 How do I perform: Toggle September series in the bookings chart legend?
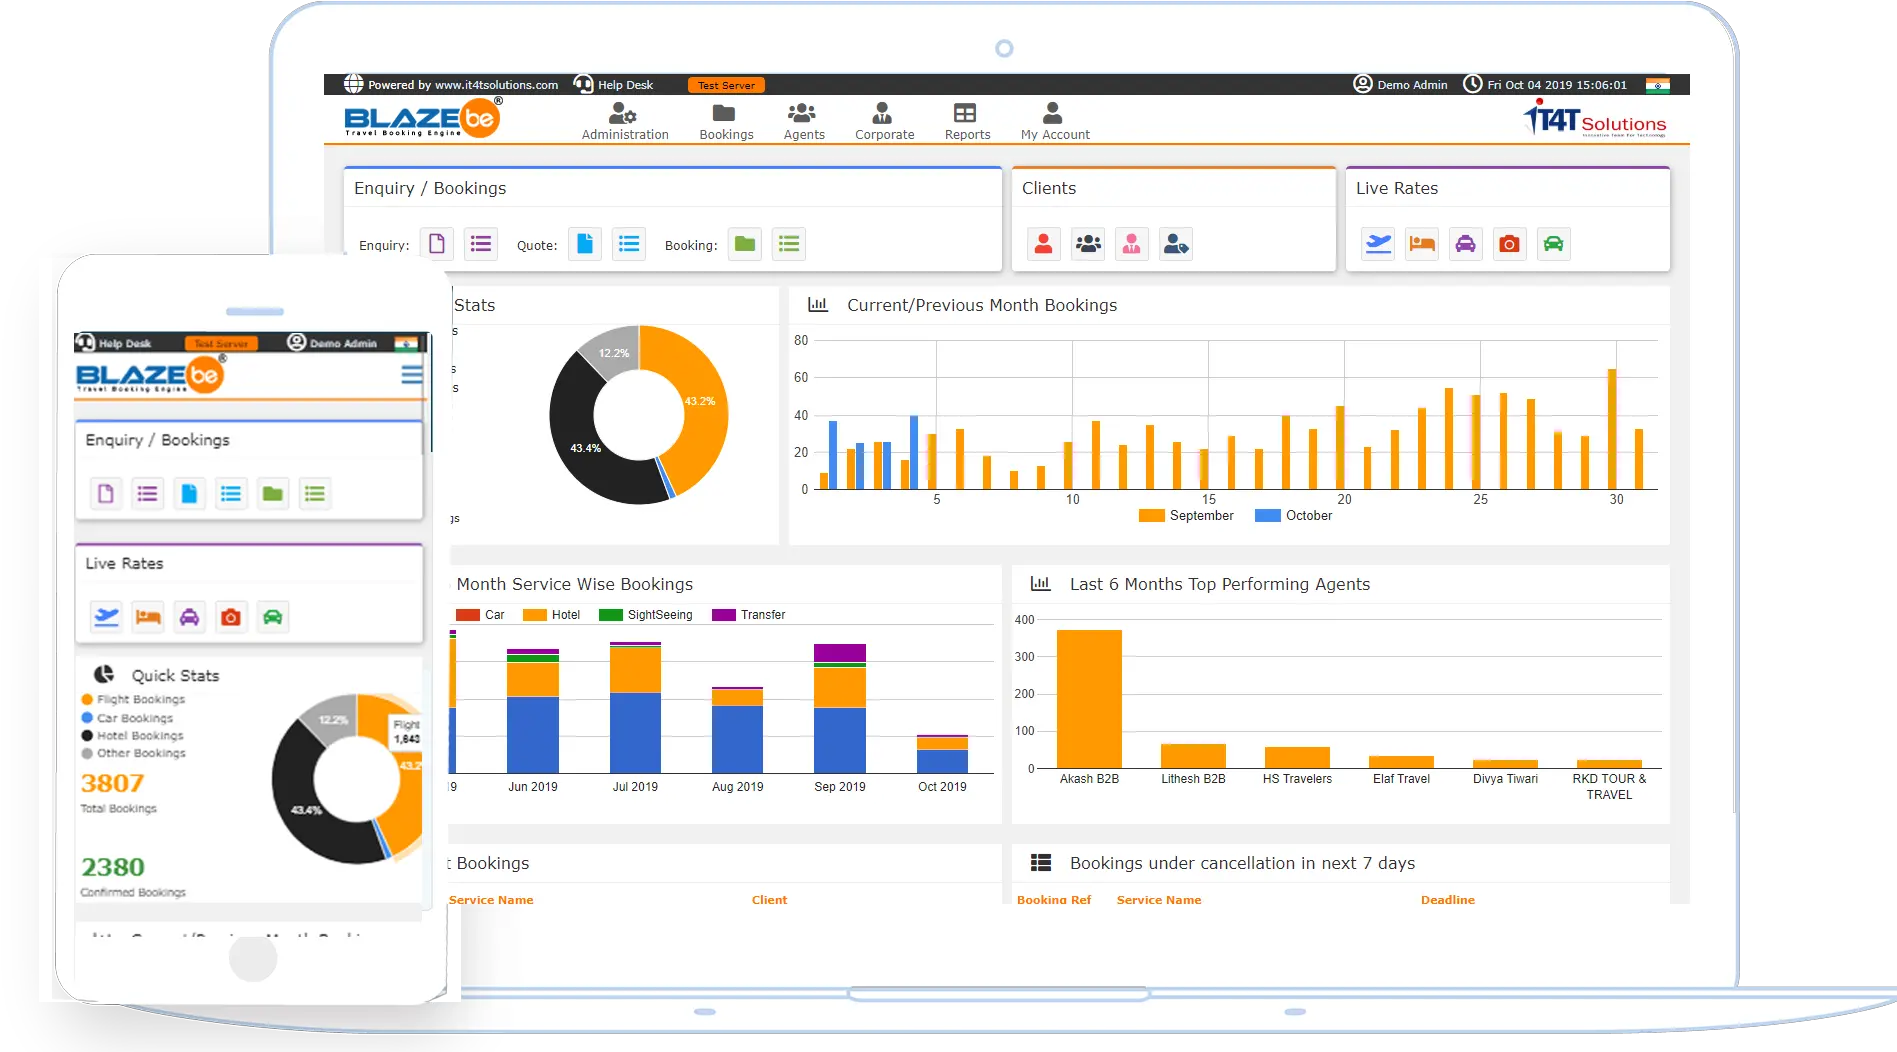1186,516
